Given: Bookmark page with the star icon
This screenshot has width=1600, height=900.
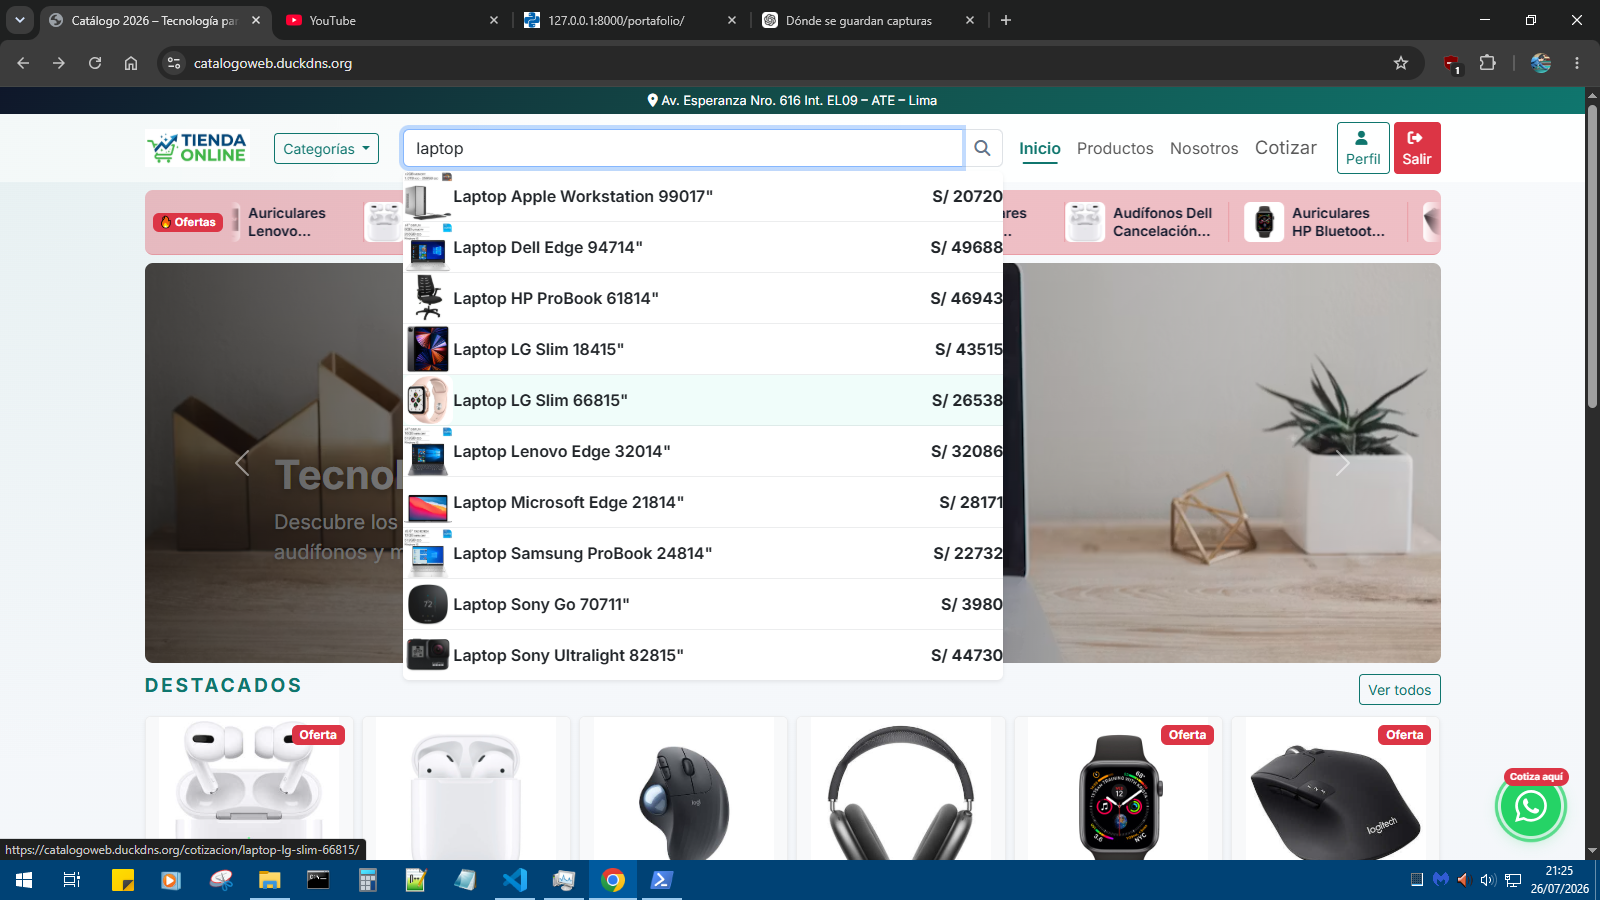Looking at the screenshot, I should [x=1401, y=63].
